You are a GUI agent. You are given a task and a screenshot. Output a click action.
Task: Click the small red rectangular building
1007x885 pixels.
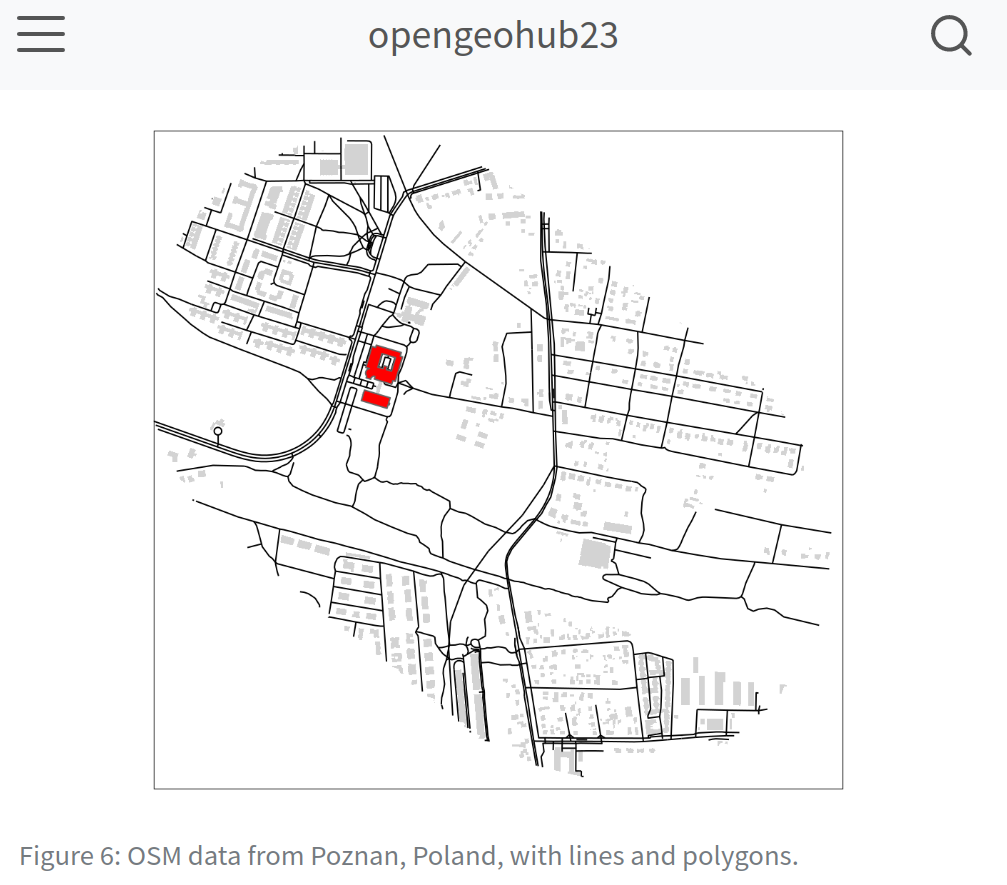click(x=375, y=399)
